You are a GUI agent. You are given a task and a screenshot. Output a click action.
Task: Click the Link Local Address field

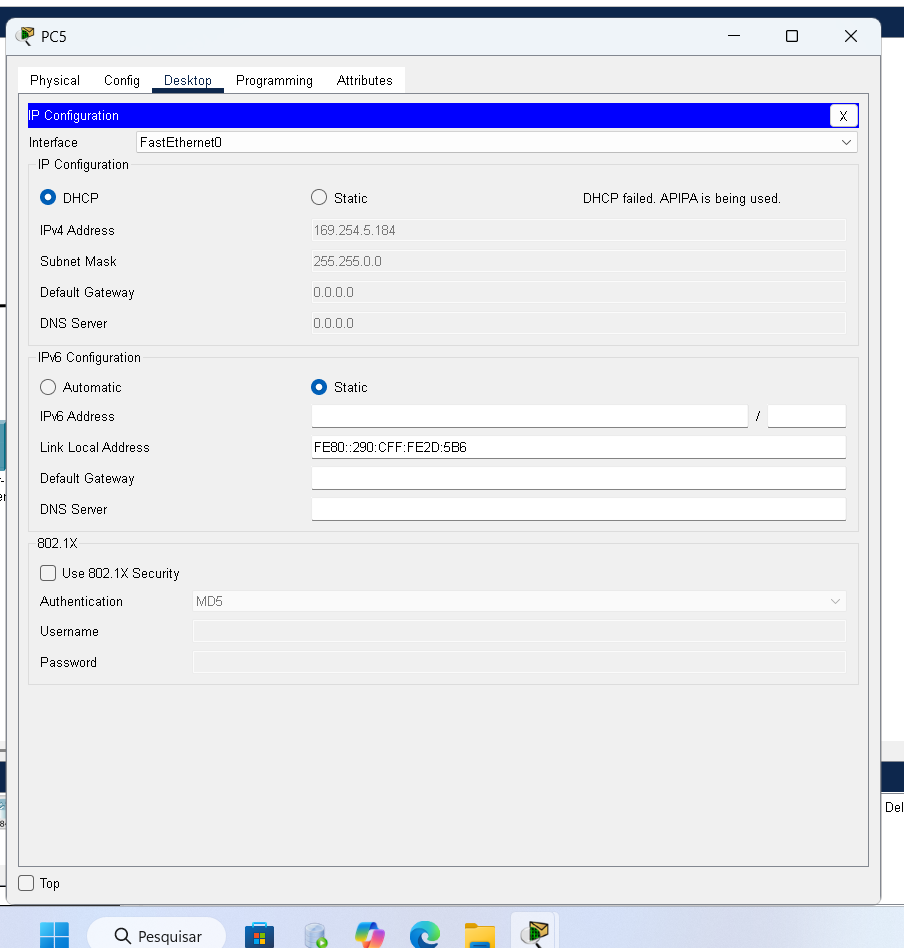(x=578, y=447)
